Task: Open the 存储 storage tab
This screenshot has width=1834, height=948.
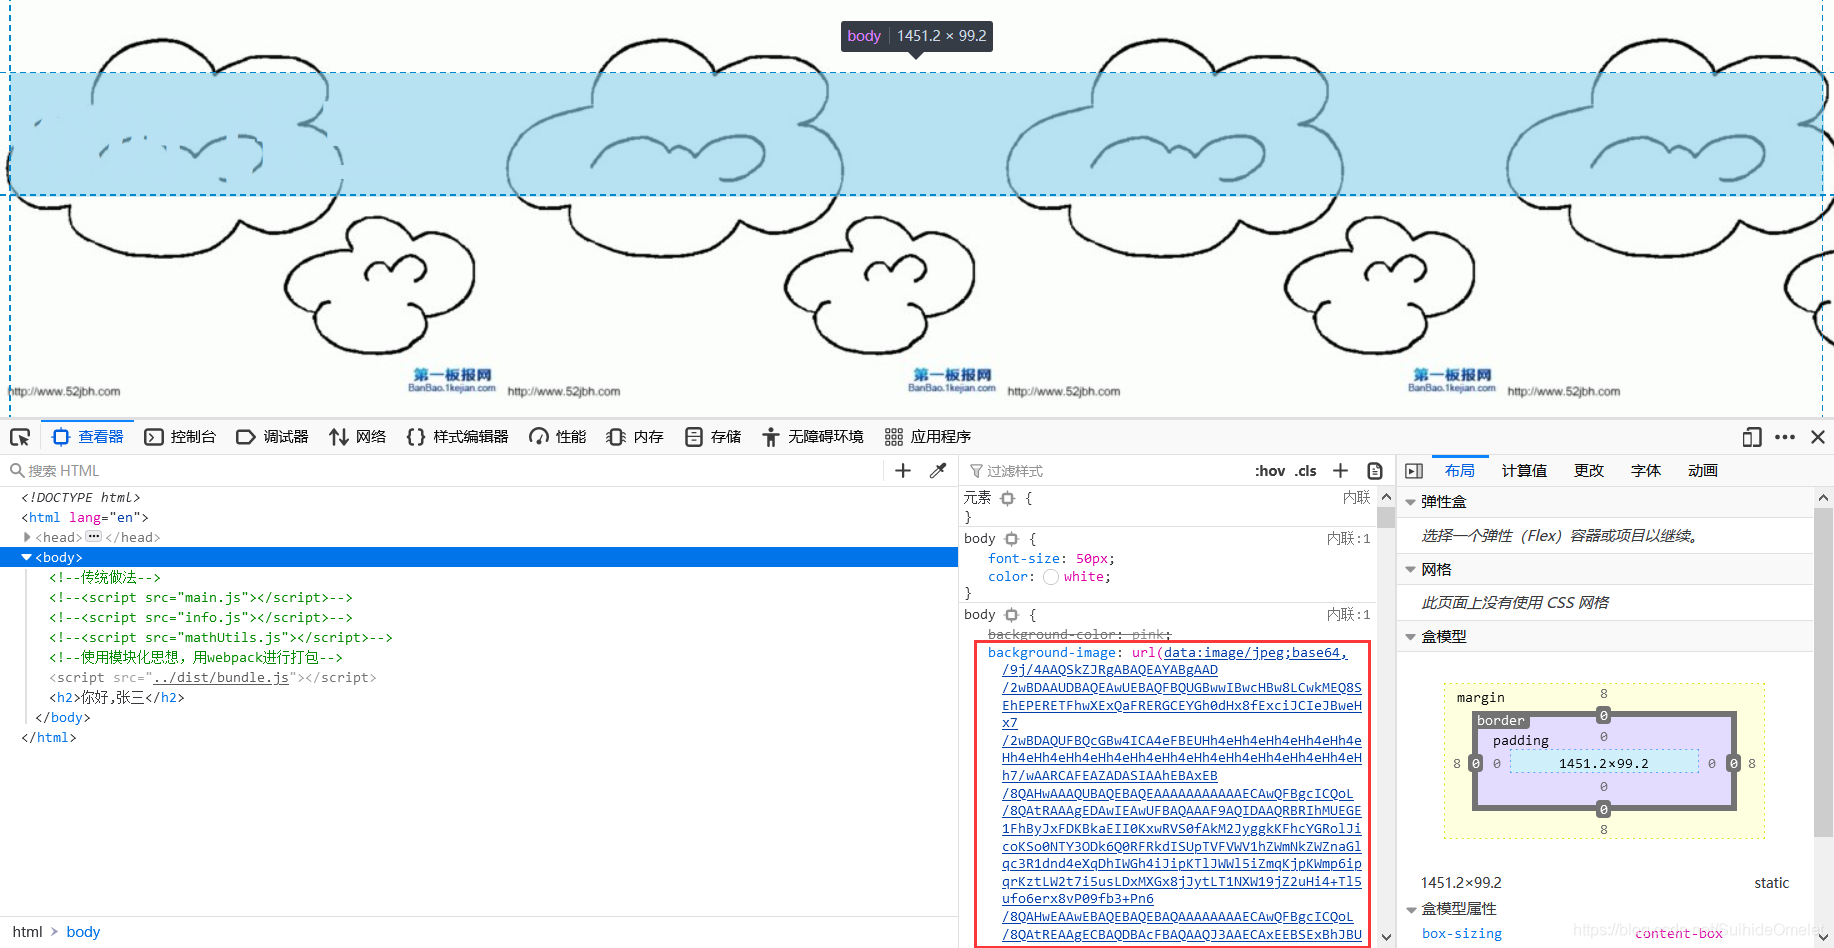Action: (x=713, y=437)
